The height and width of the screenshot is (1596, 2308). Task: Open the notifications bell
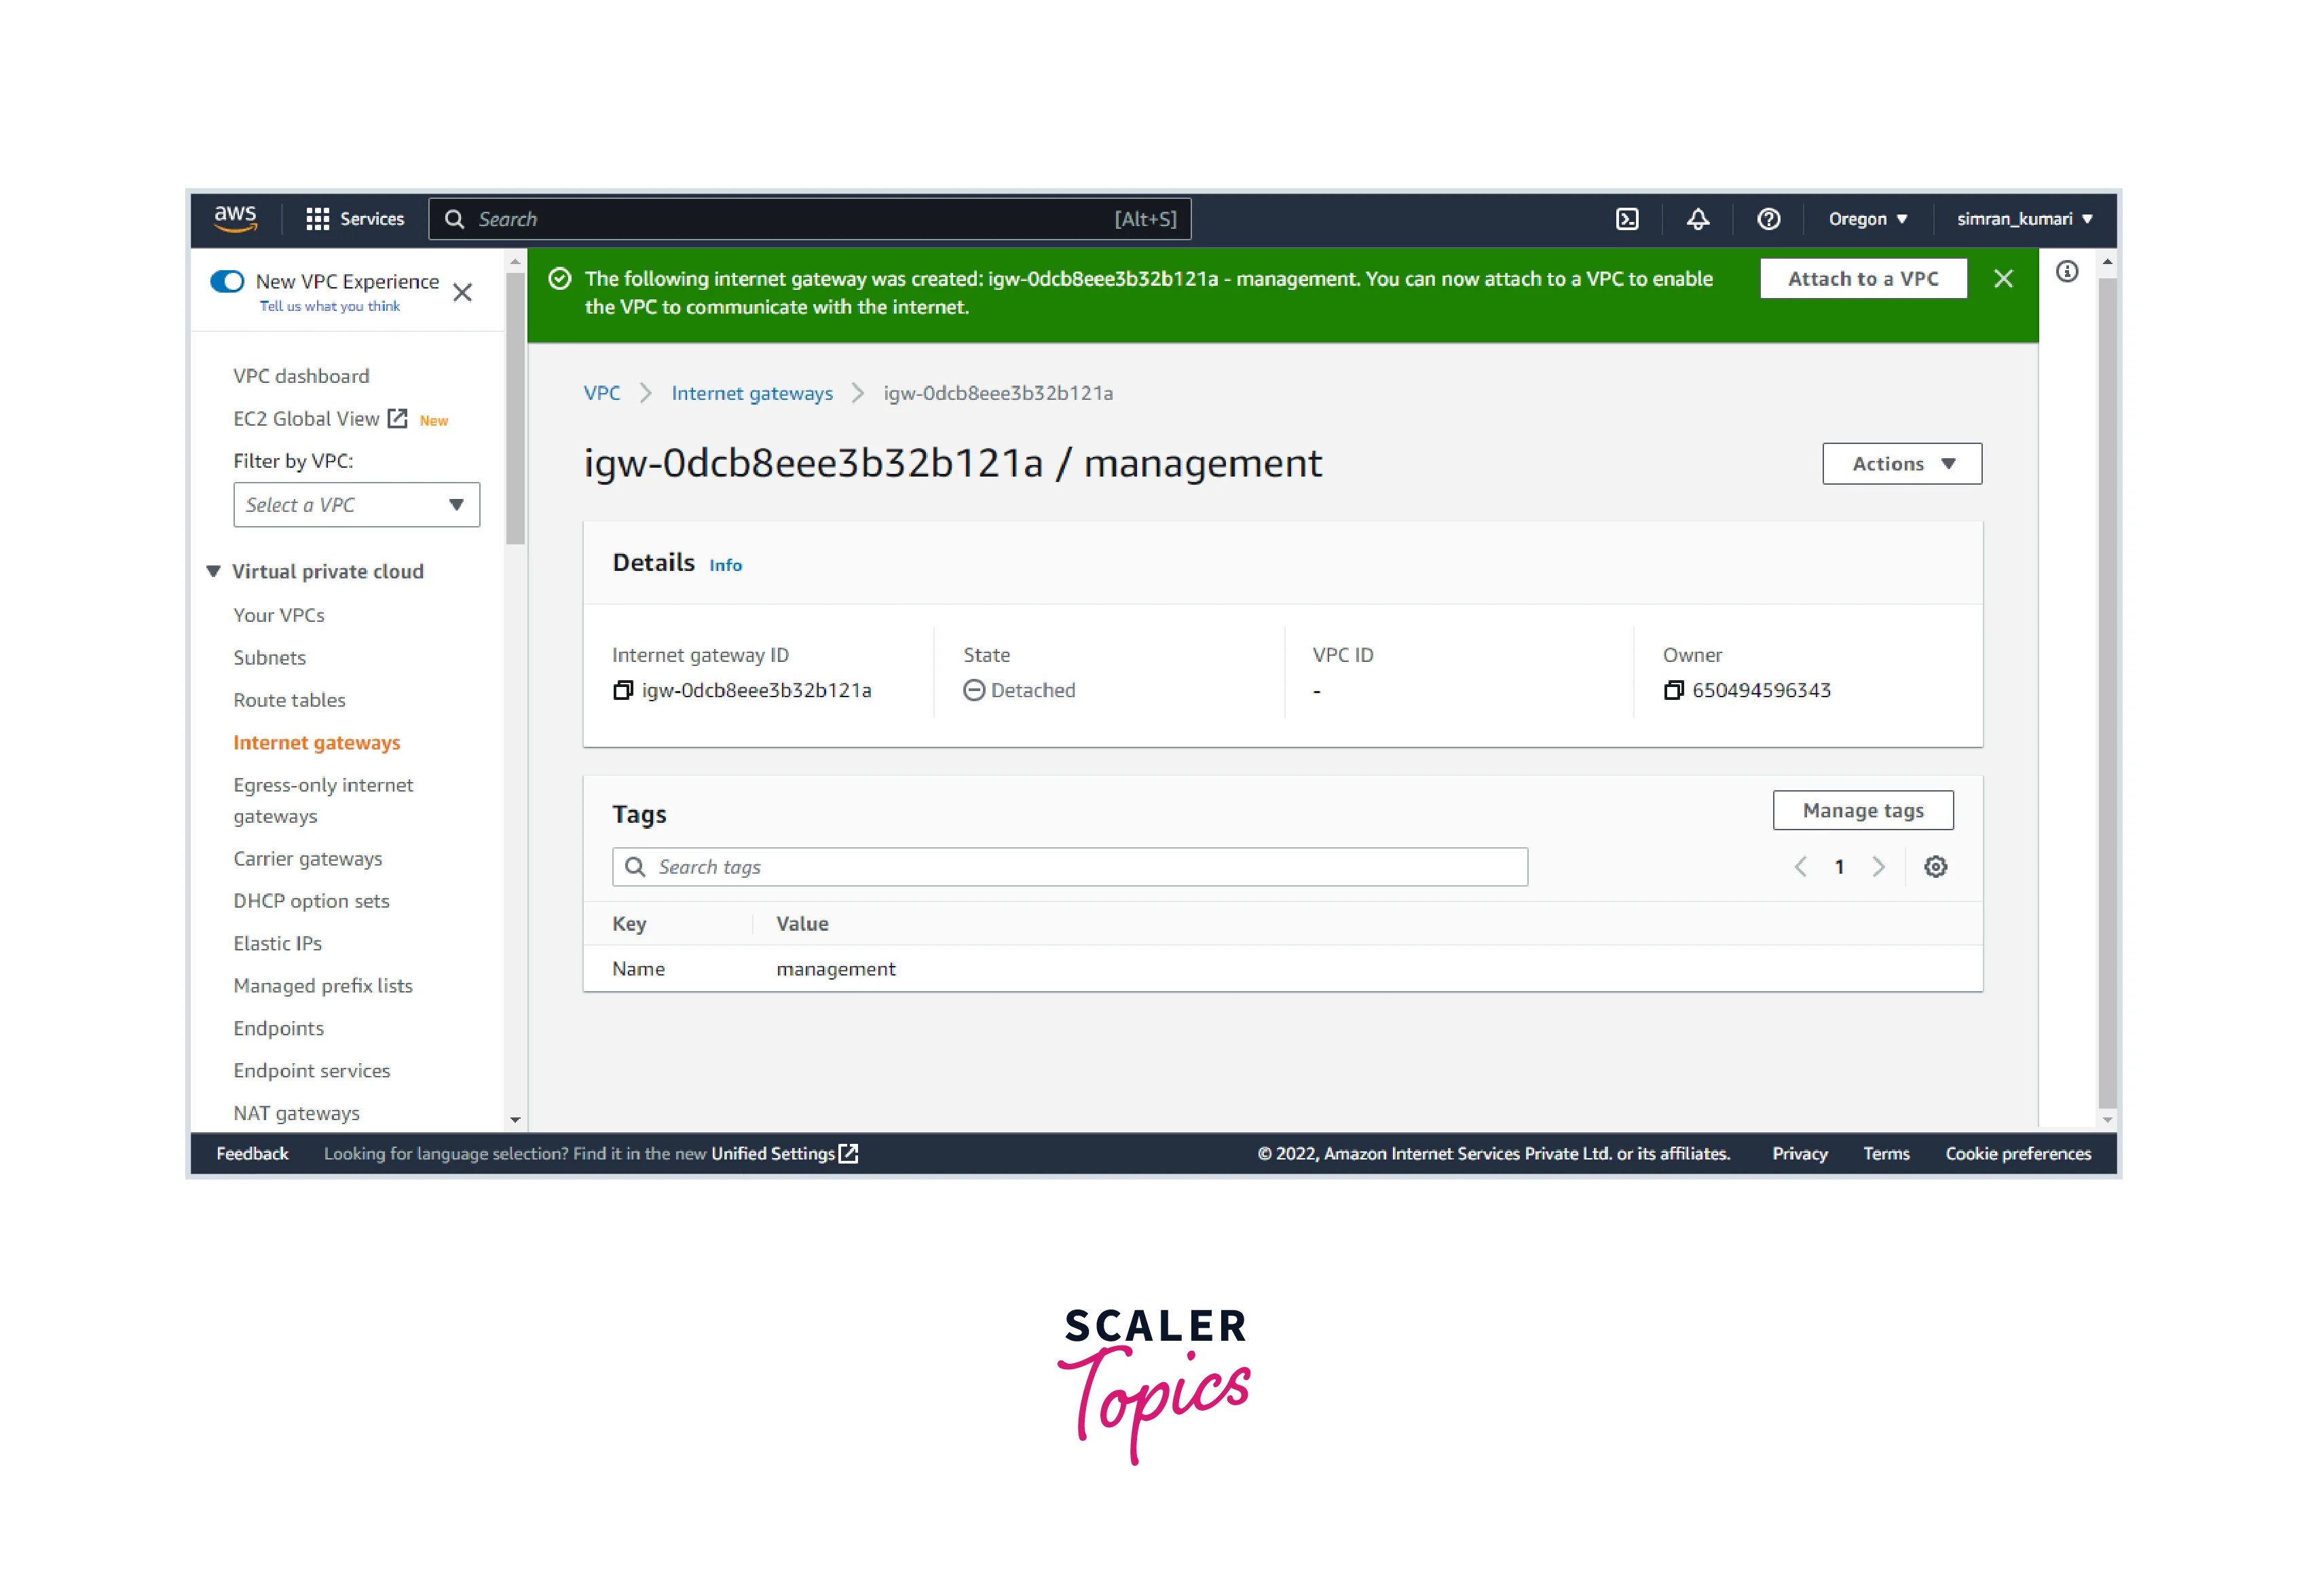1697,219
